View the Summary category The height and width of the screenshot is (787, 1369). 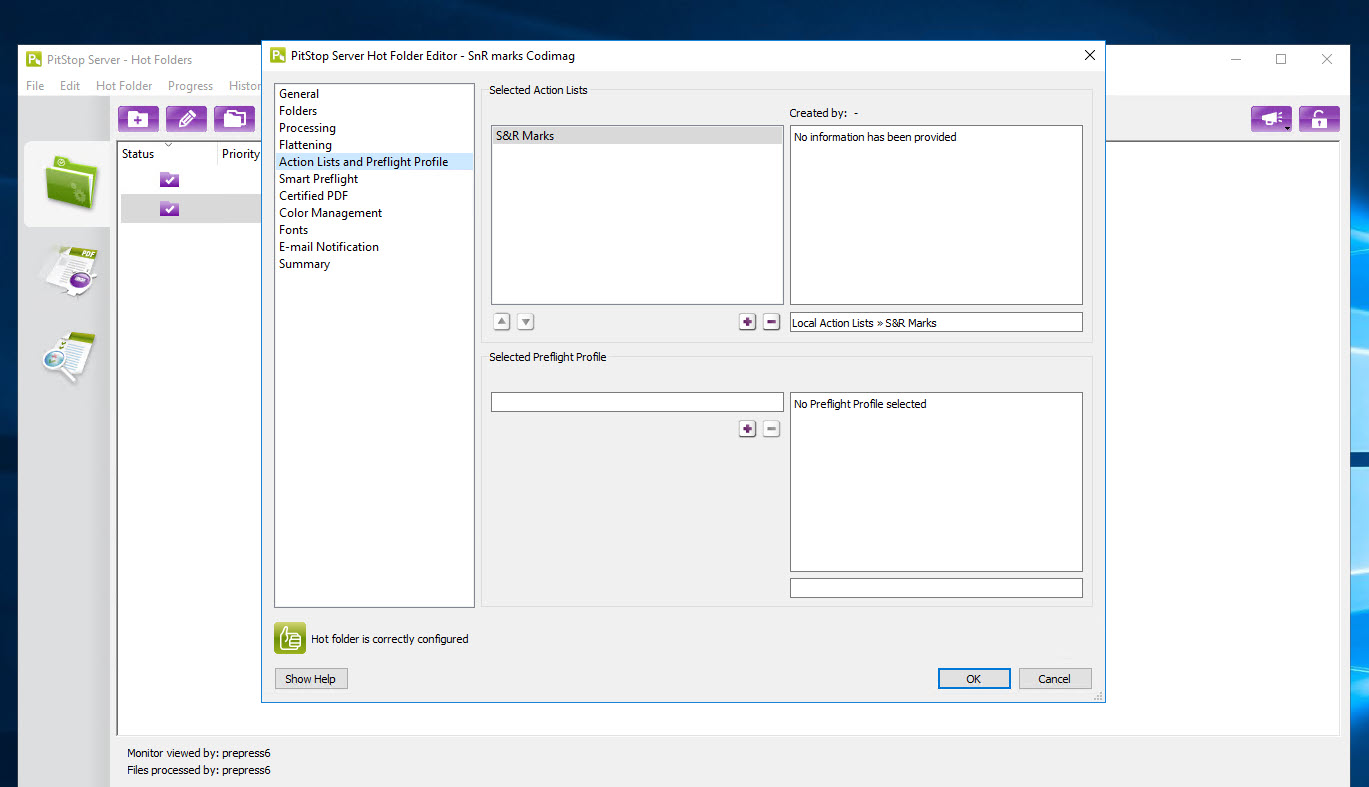pos(304,264)
